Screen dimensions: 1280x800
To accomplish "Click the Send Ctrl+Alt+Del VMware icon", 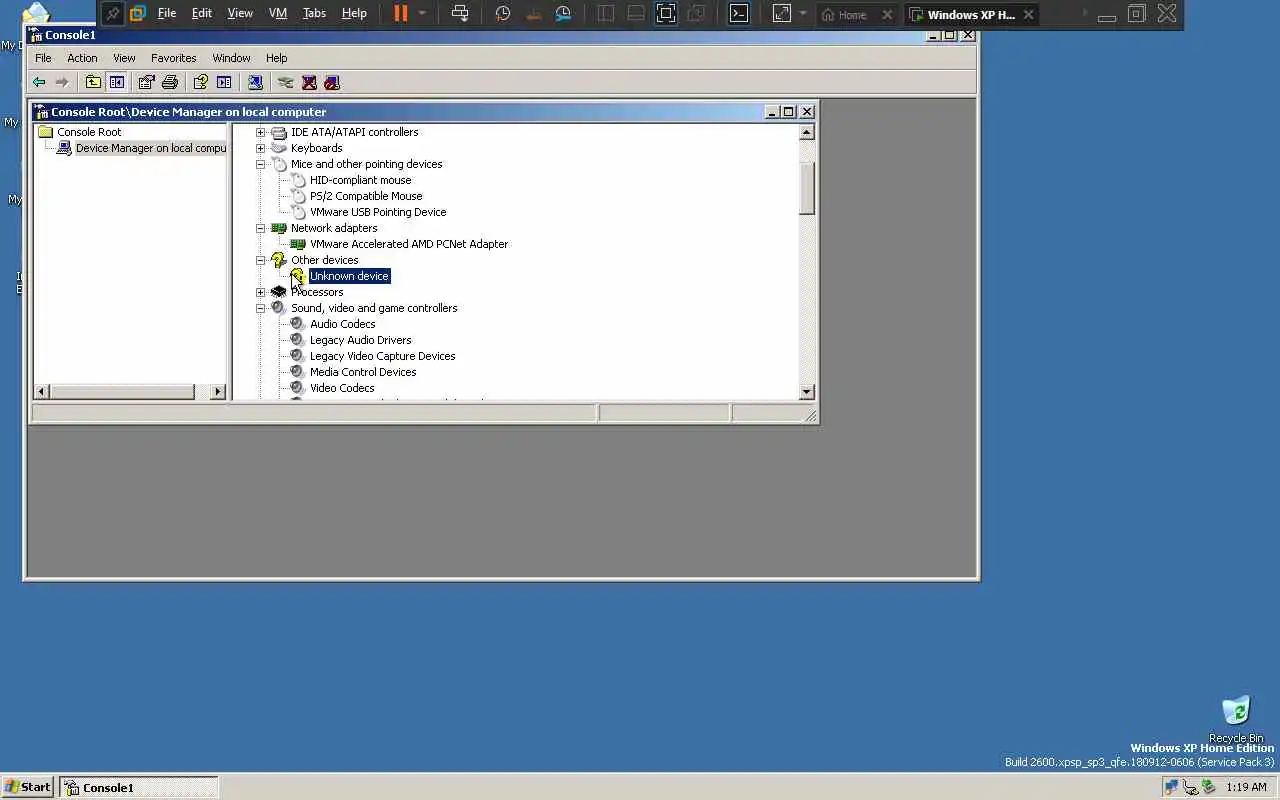I will [460, 14].
